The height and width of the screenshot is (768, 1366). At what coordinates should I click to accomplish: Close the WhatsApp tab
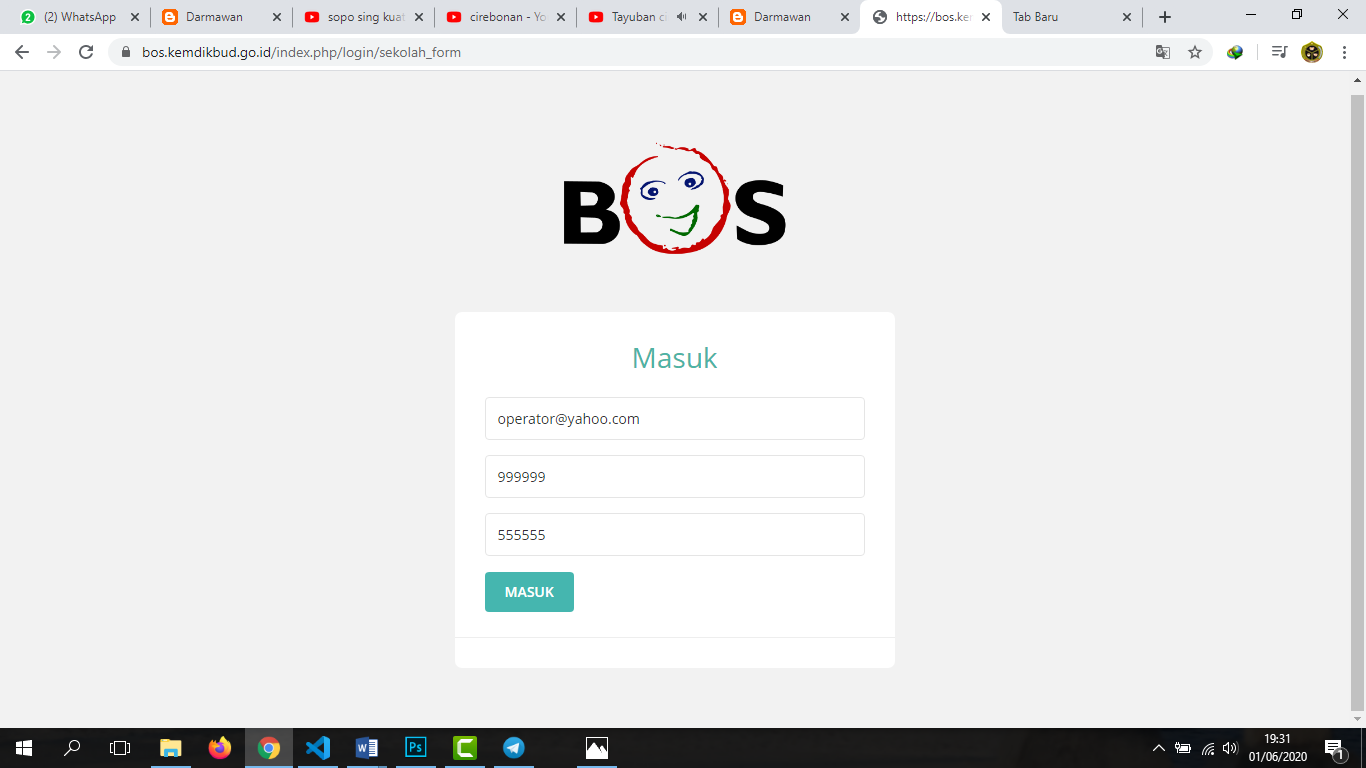(135, 17)
